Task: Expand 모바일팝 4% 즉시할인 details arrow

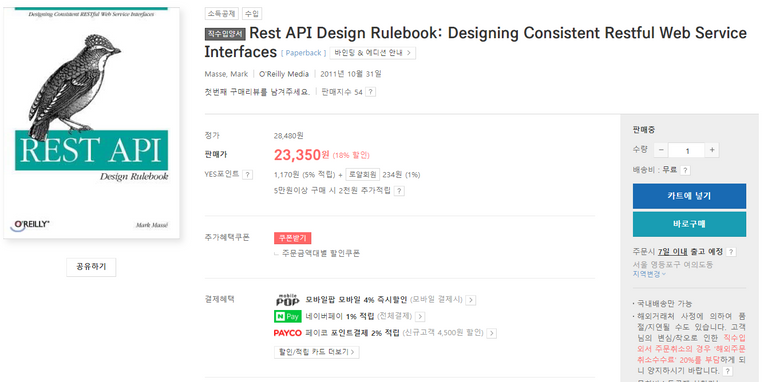Action: tap(471, 300)
